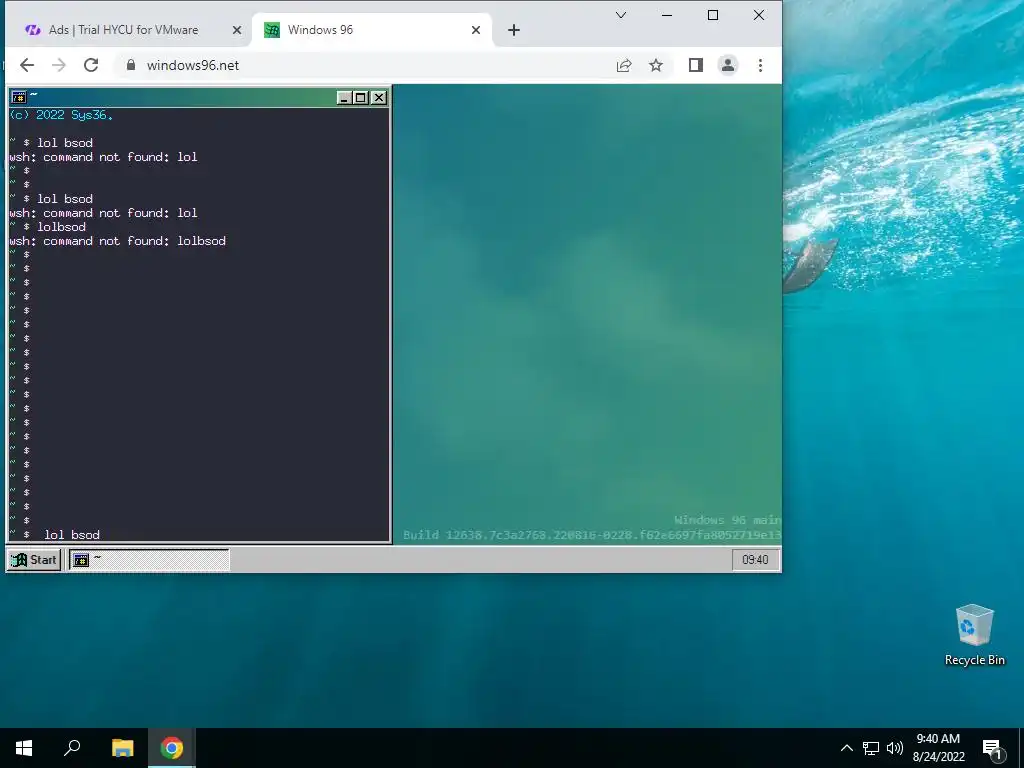The image size is (1024, 768).
Task: Show hidden system tray icons
Action: (x=846, y=748)
